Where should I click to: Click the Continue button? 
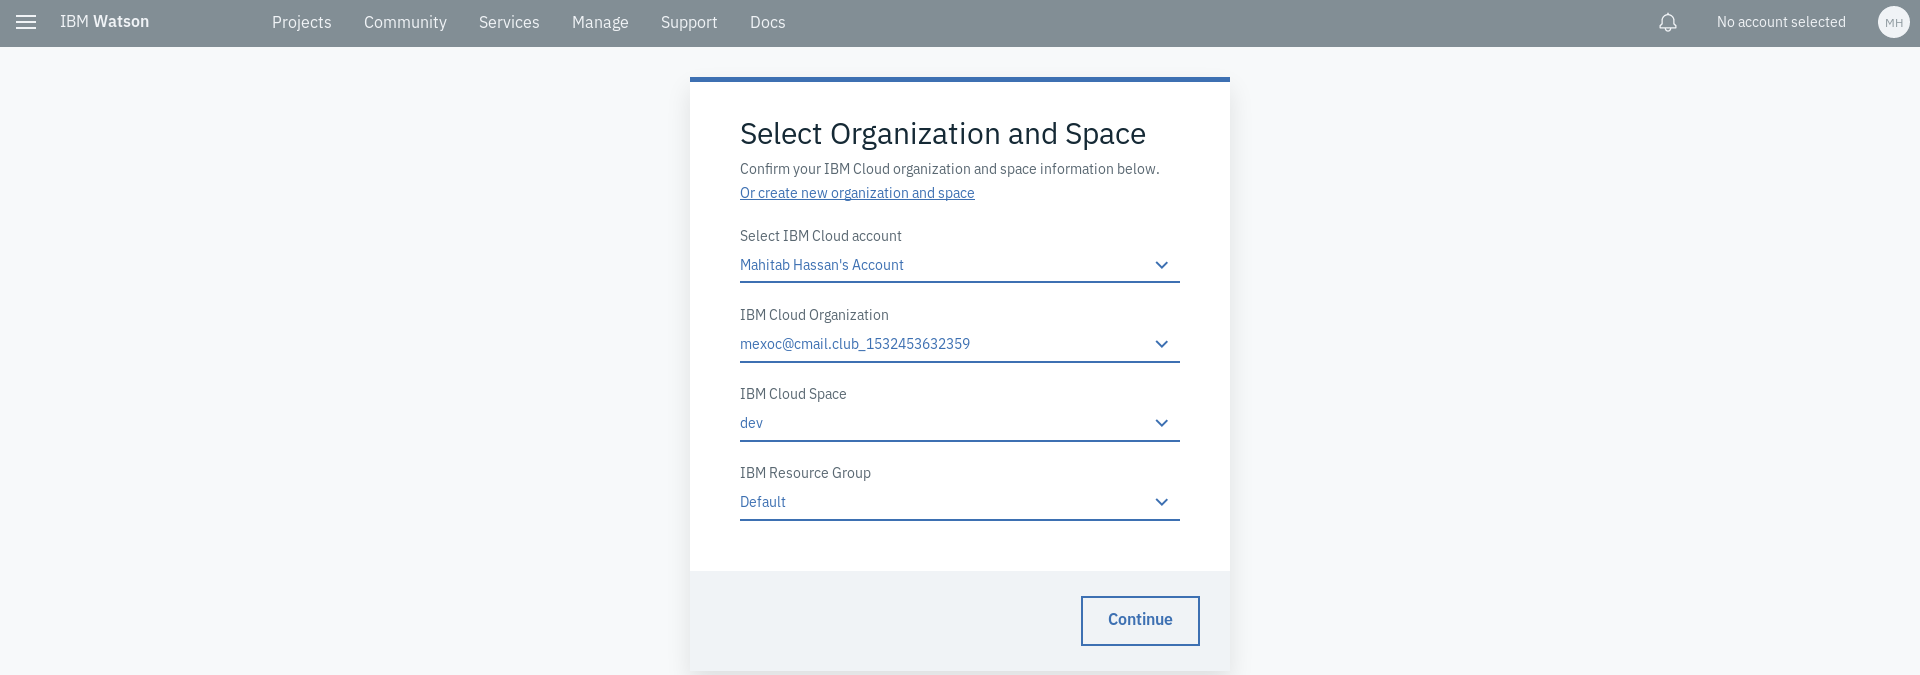pos(1140,621)
